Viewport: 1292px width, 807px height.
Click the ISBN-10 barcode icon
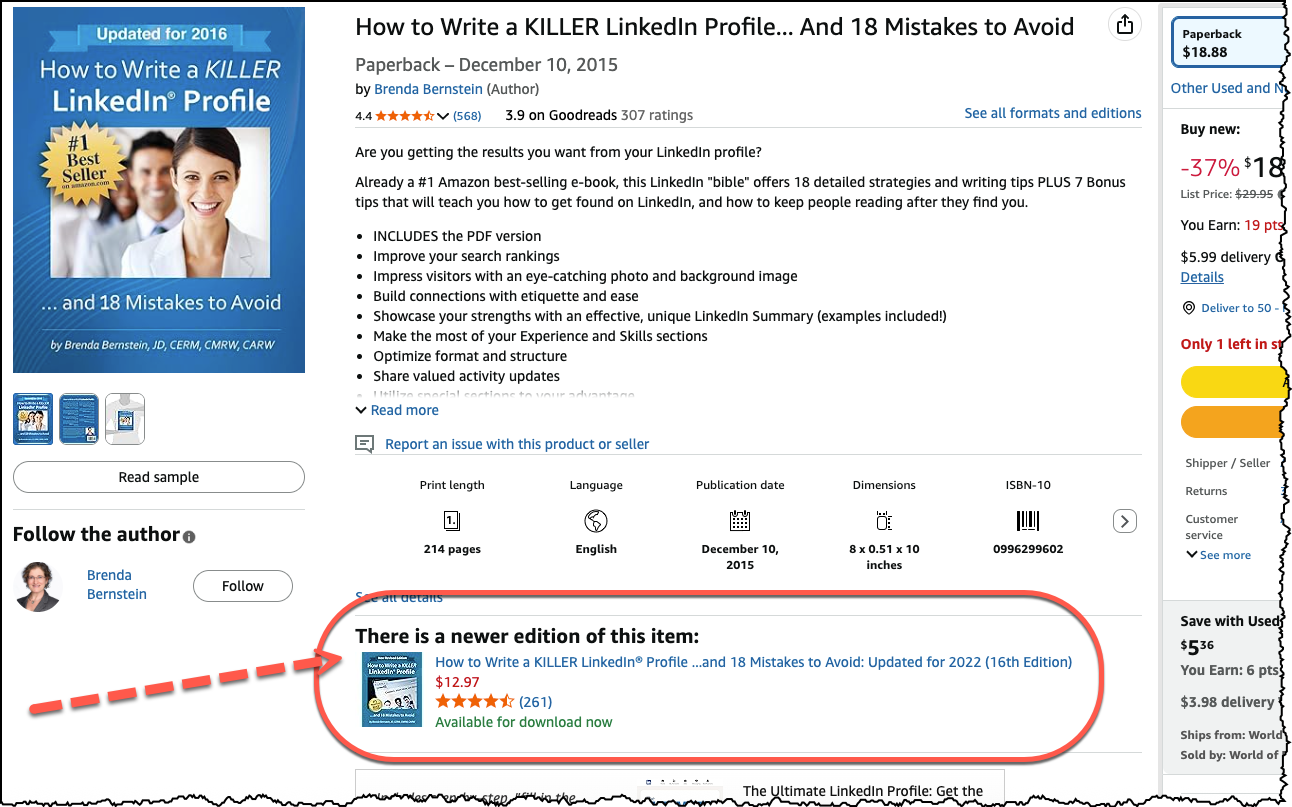pyautogui.click(x=1028, y=521)
